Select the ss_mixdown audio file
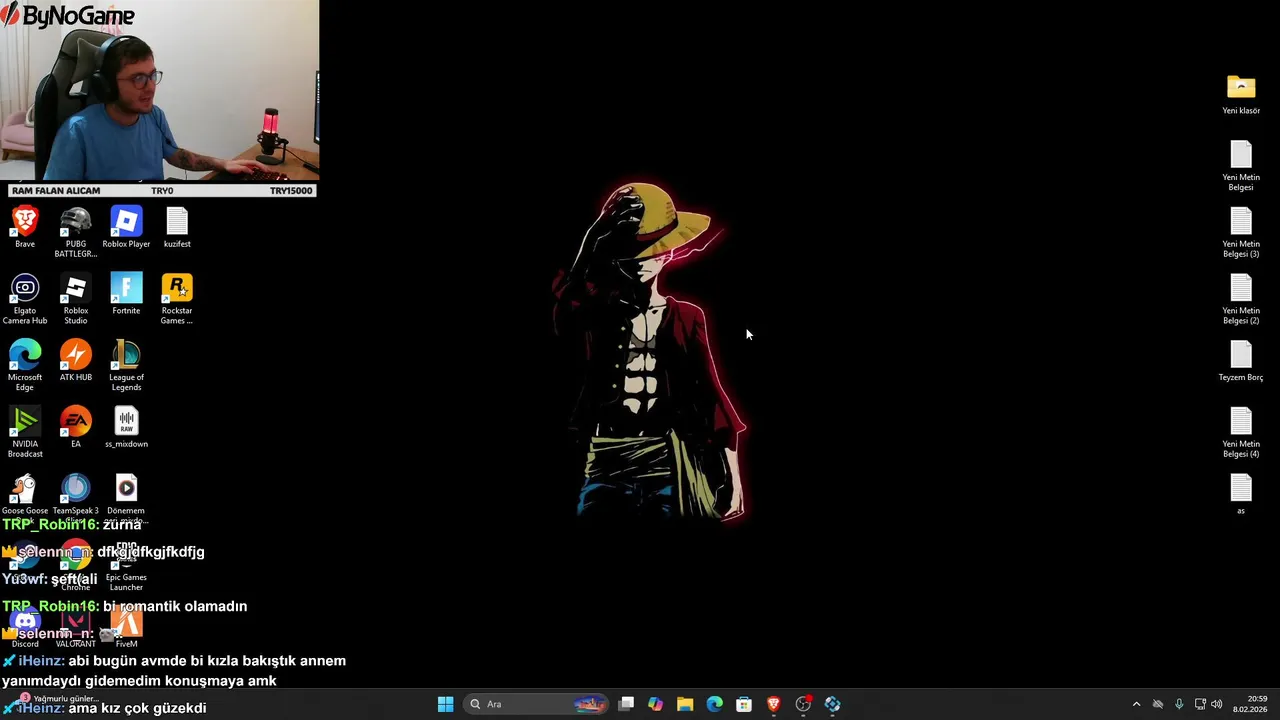Viewport: 1280px width, 720px height. point(126,427)
